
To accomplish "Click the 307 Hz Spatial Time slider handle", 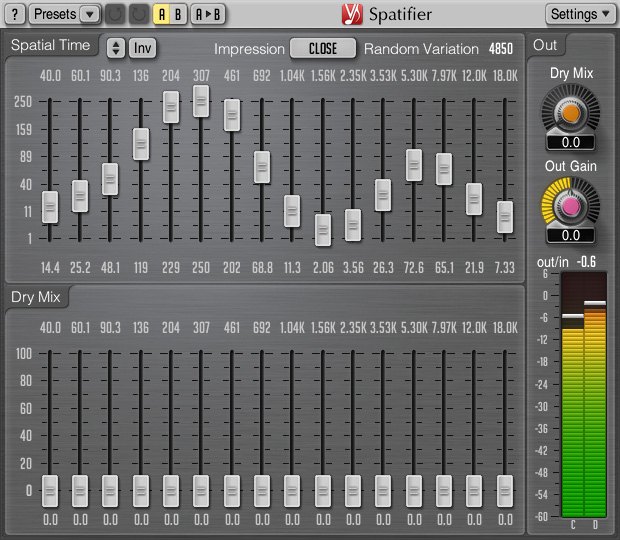I will (201, 100).
